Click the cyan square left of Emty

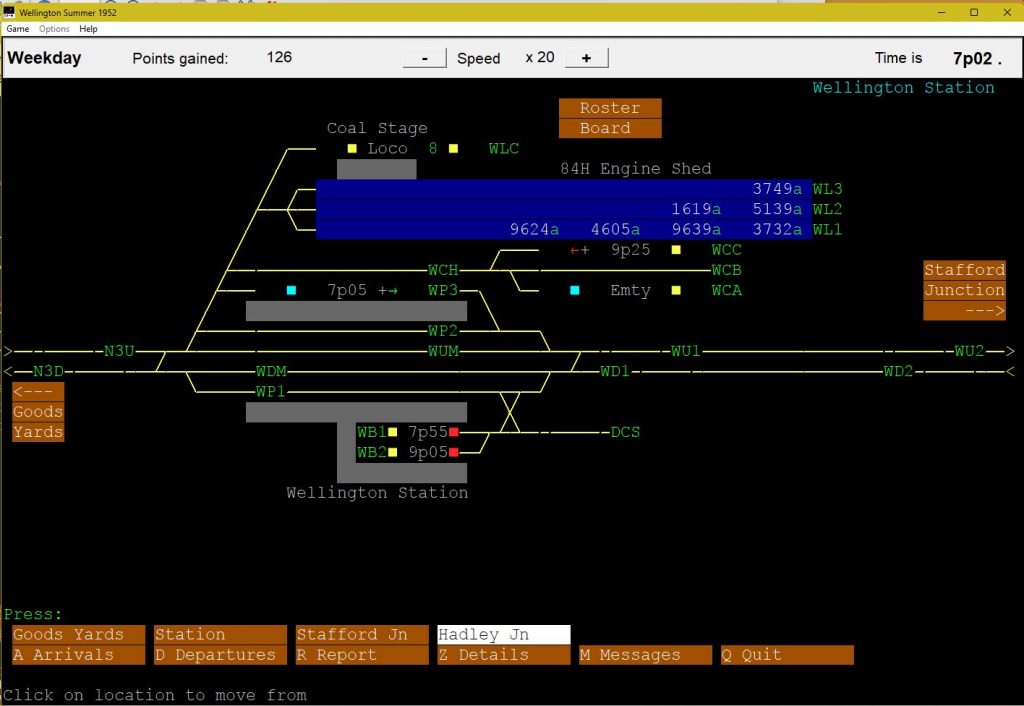click(575, 291)
